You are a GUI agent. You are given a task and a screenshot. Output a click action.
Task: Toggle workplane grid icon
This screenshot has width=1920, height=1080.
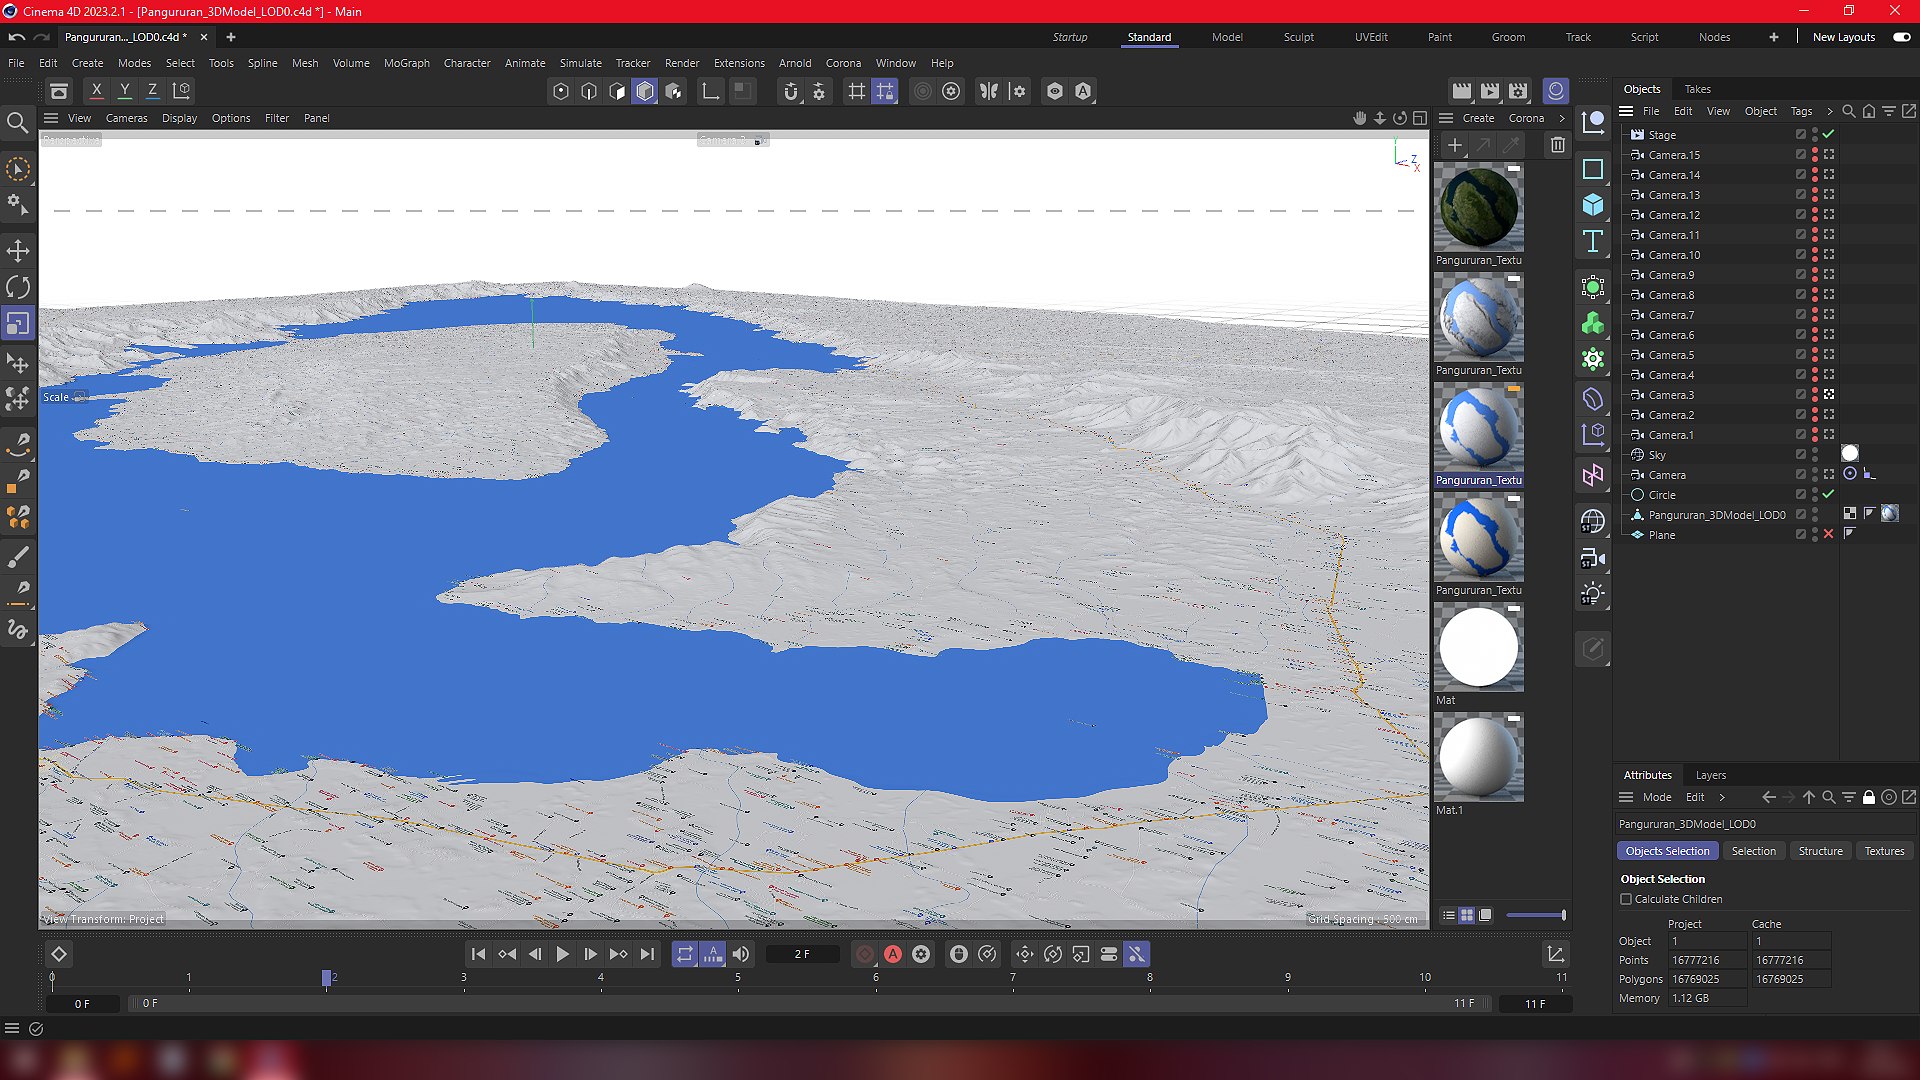click(x=857, y=91)
